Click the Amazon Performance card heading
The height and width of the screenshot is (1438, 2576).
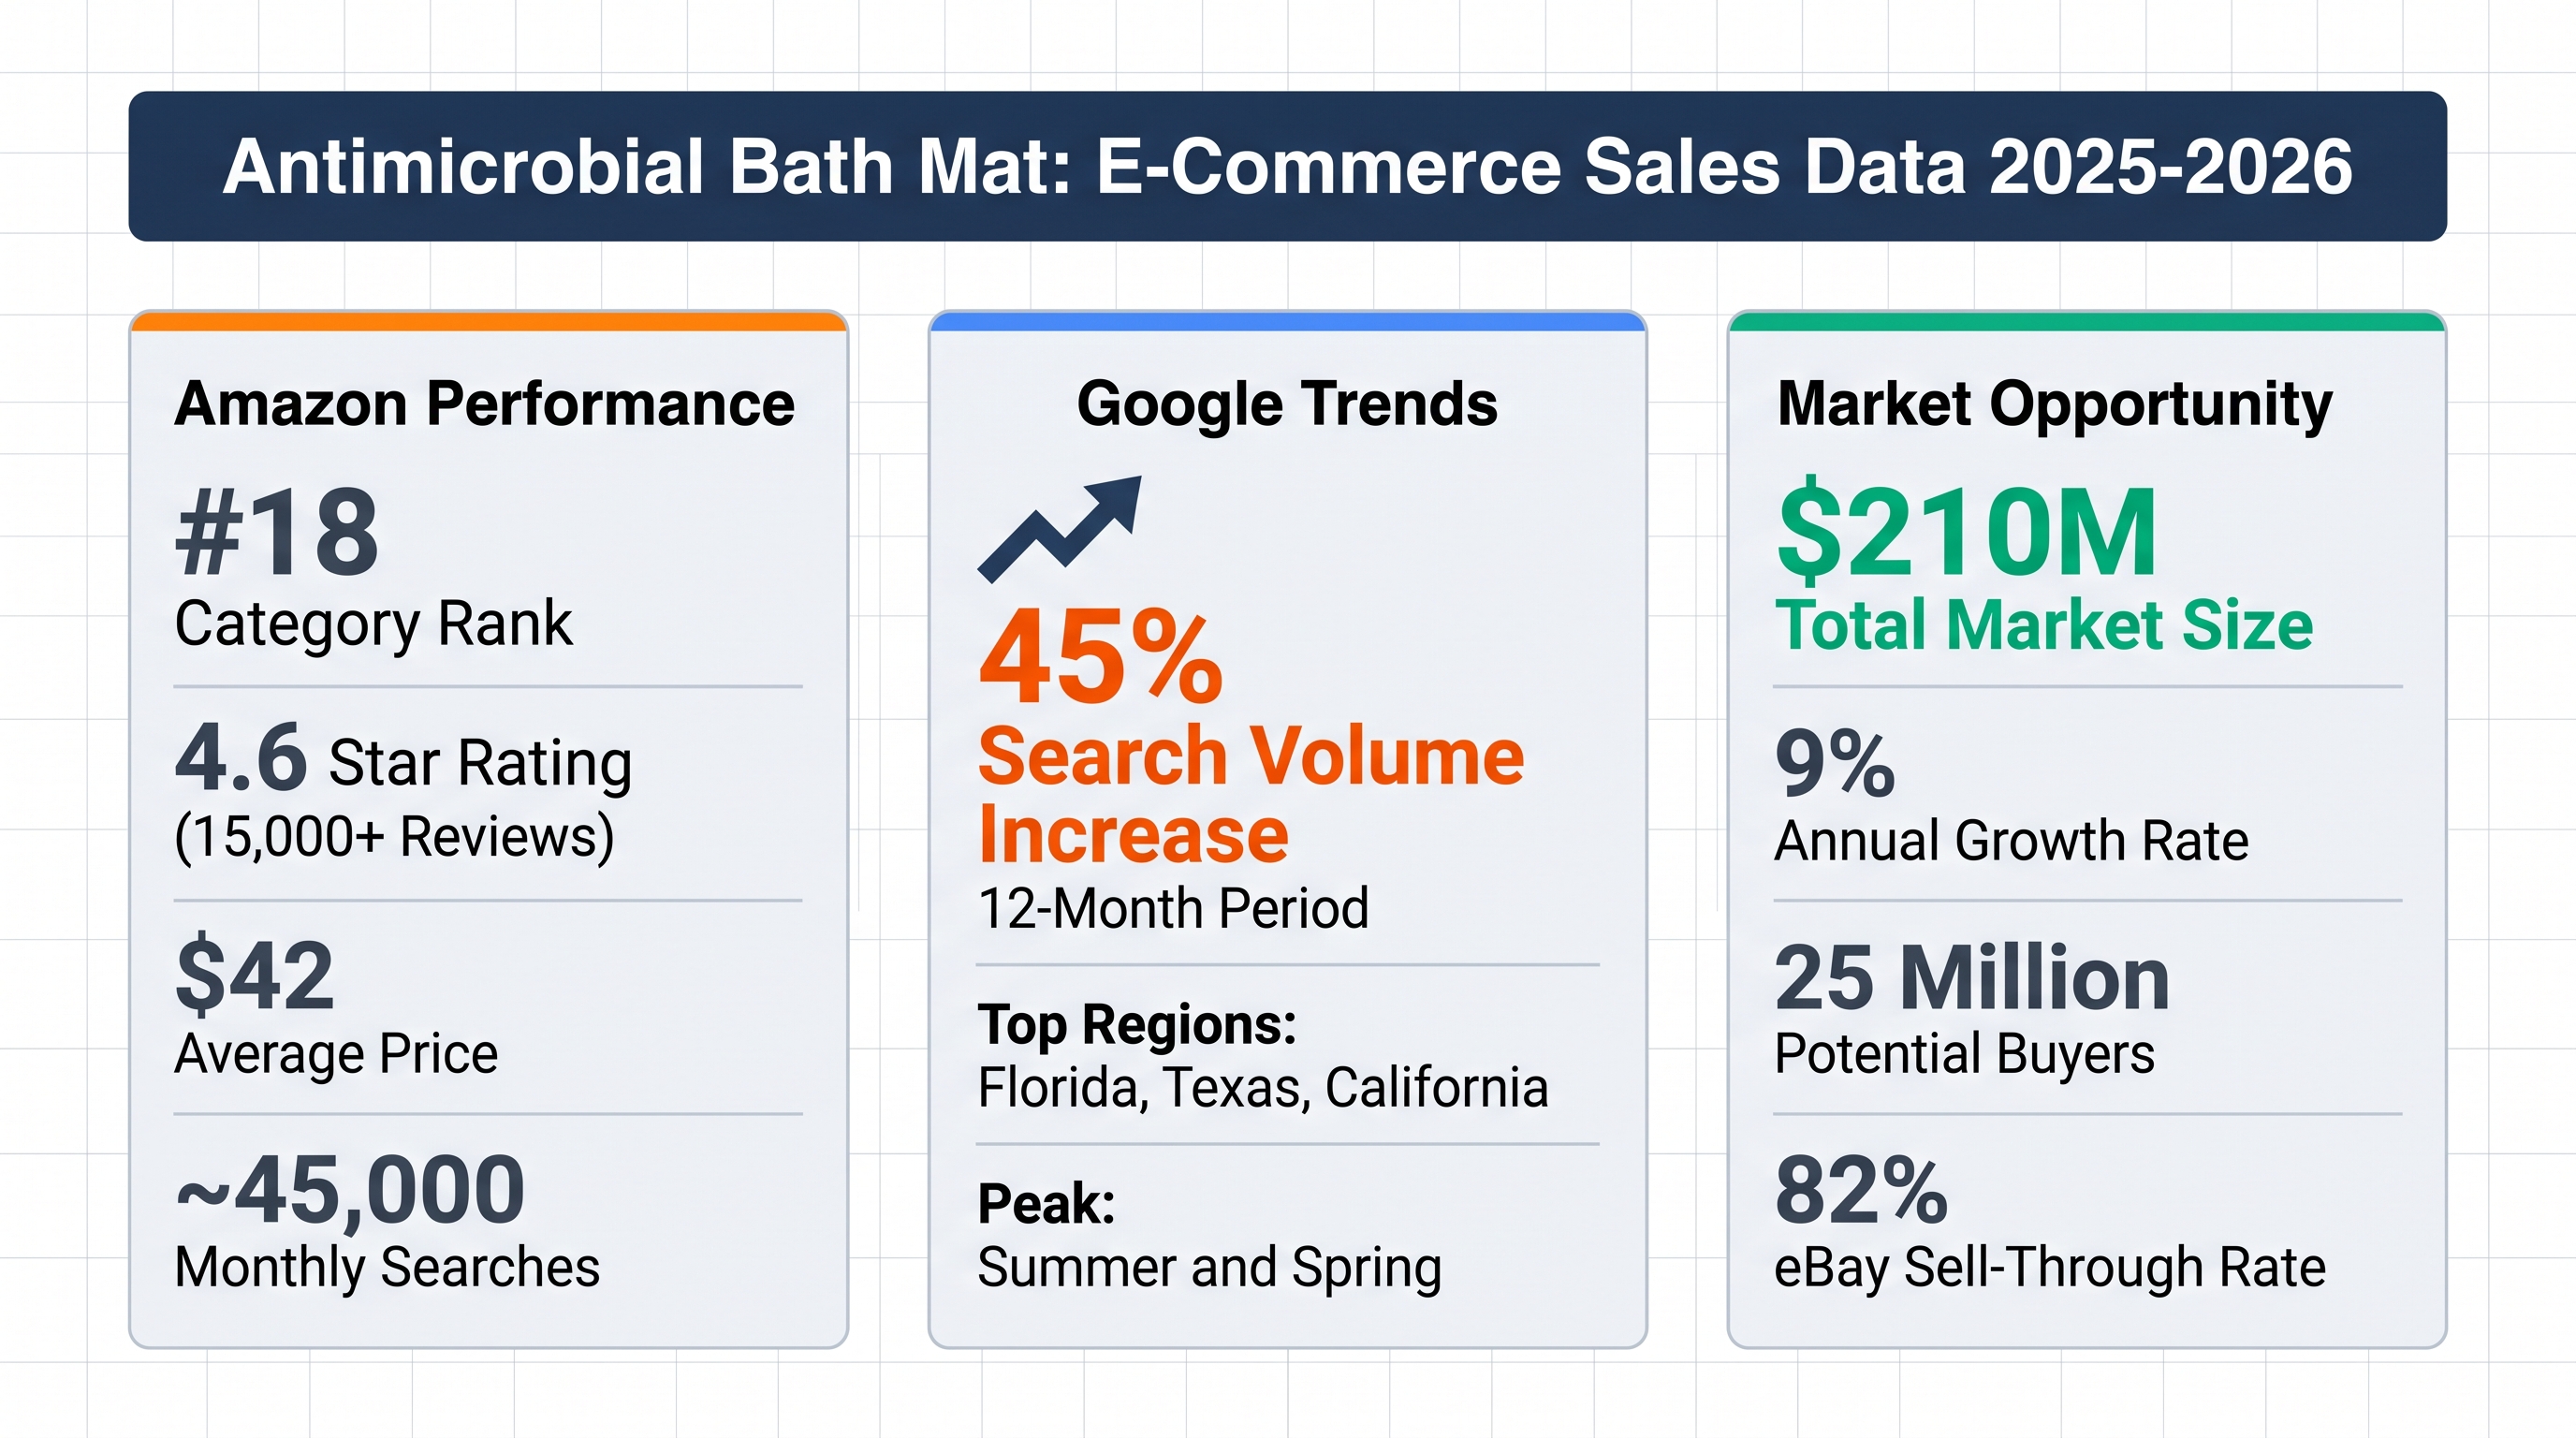(485, 404)
